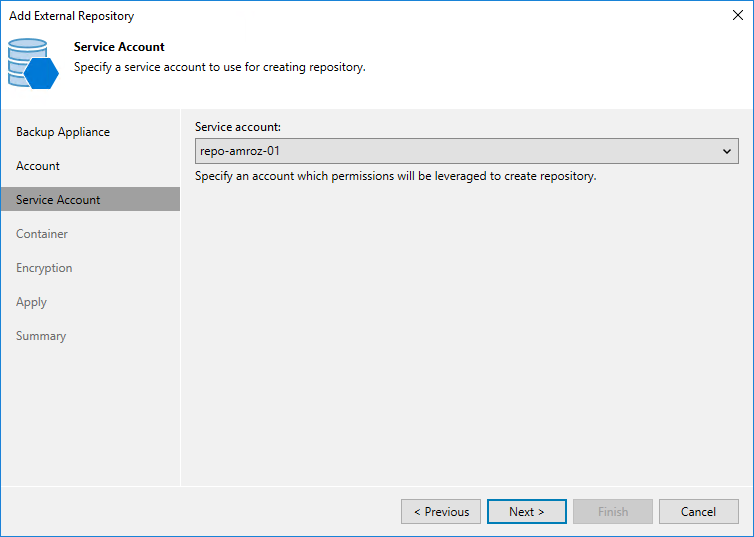Close the Add External Repository dialog

click(738, 15)
